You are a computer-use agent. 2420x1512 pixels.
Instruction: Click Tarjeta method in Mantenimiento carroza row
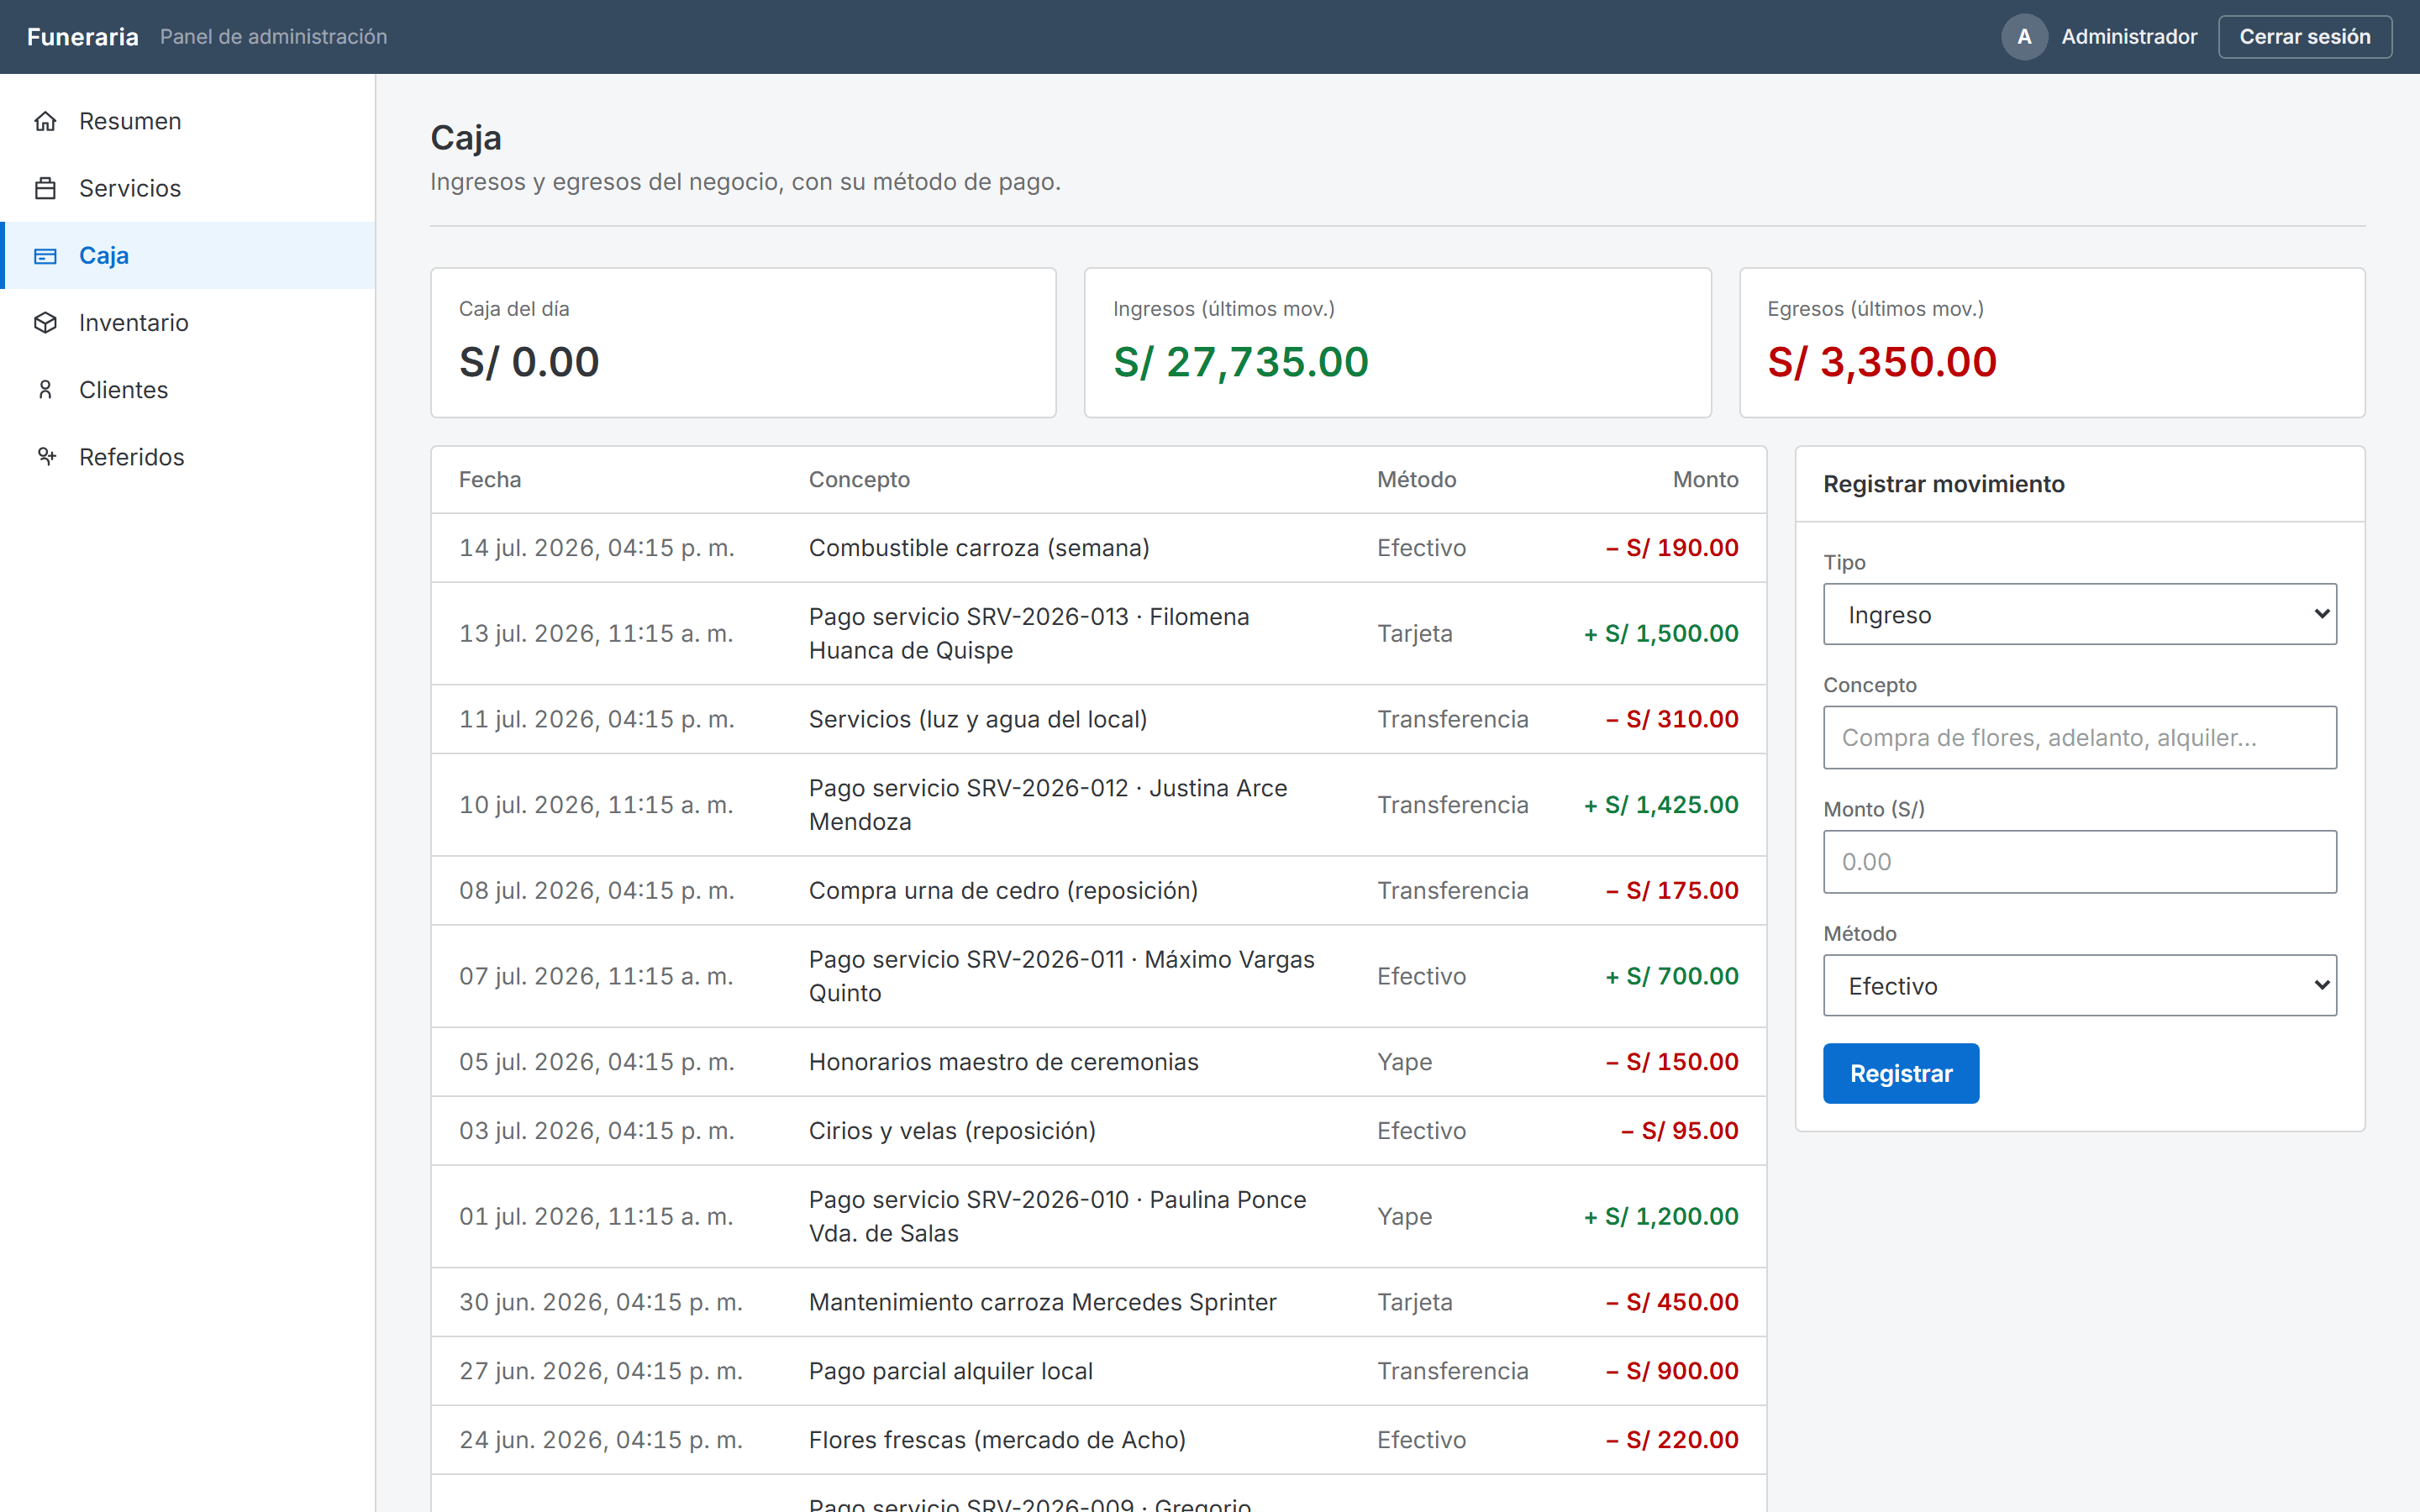1414,1302
